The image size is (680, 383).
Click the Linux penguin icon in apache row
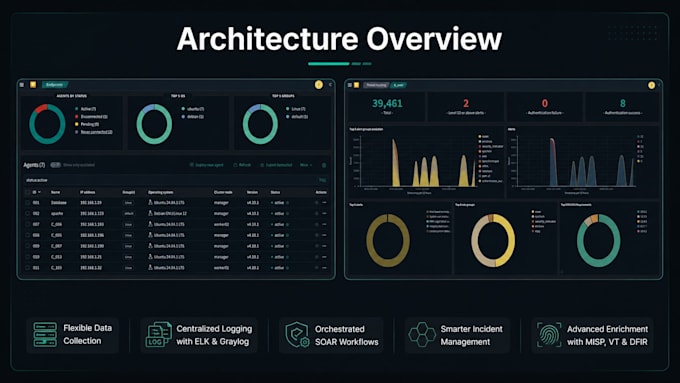point(150,213)
